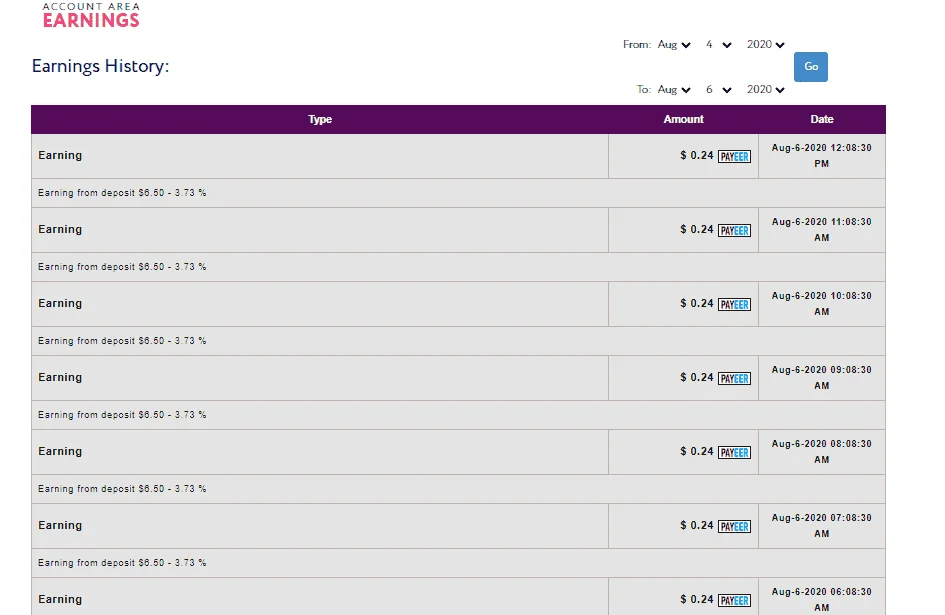
Task: Click the Type column header
Action: [x=320, y=119]
